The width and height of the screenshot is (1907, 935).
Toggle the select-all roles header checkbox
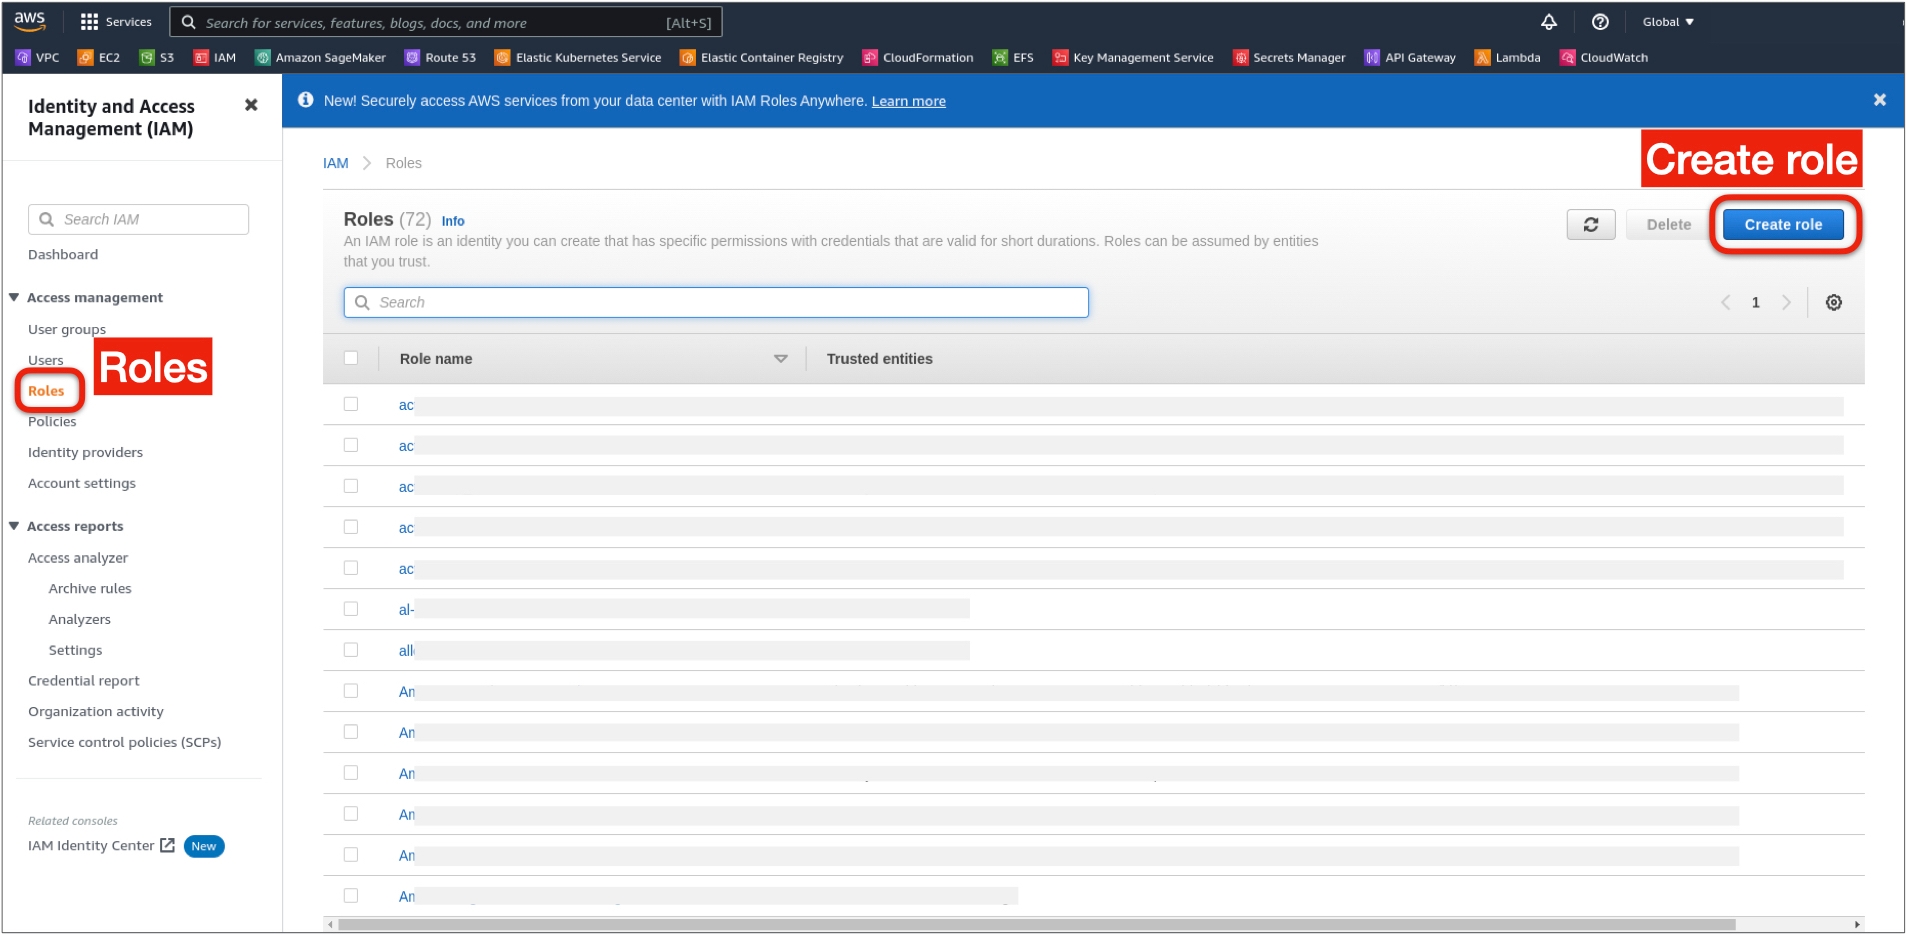click(351, 358)
